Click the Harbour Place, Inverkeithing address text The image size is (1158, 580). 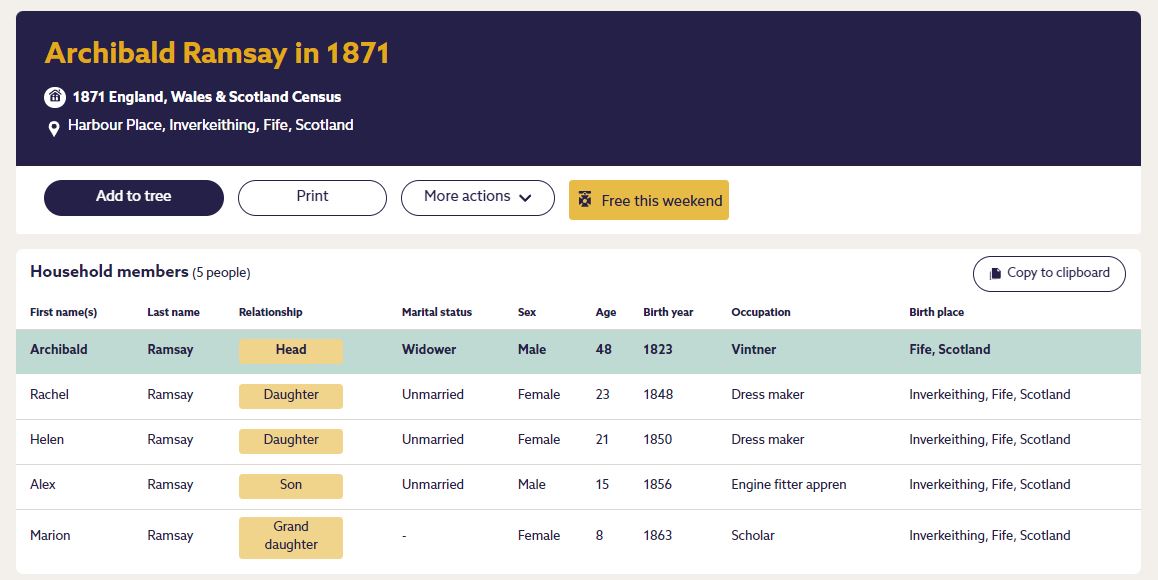[210, 125]
